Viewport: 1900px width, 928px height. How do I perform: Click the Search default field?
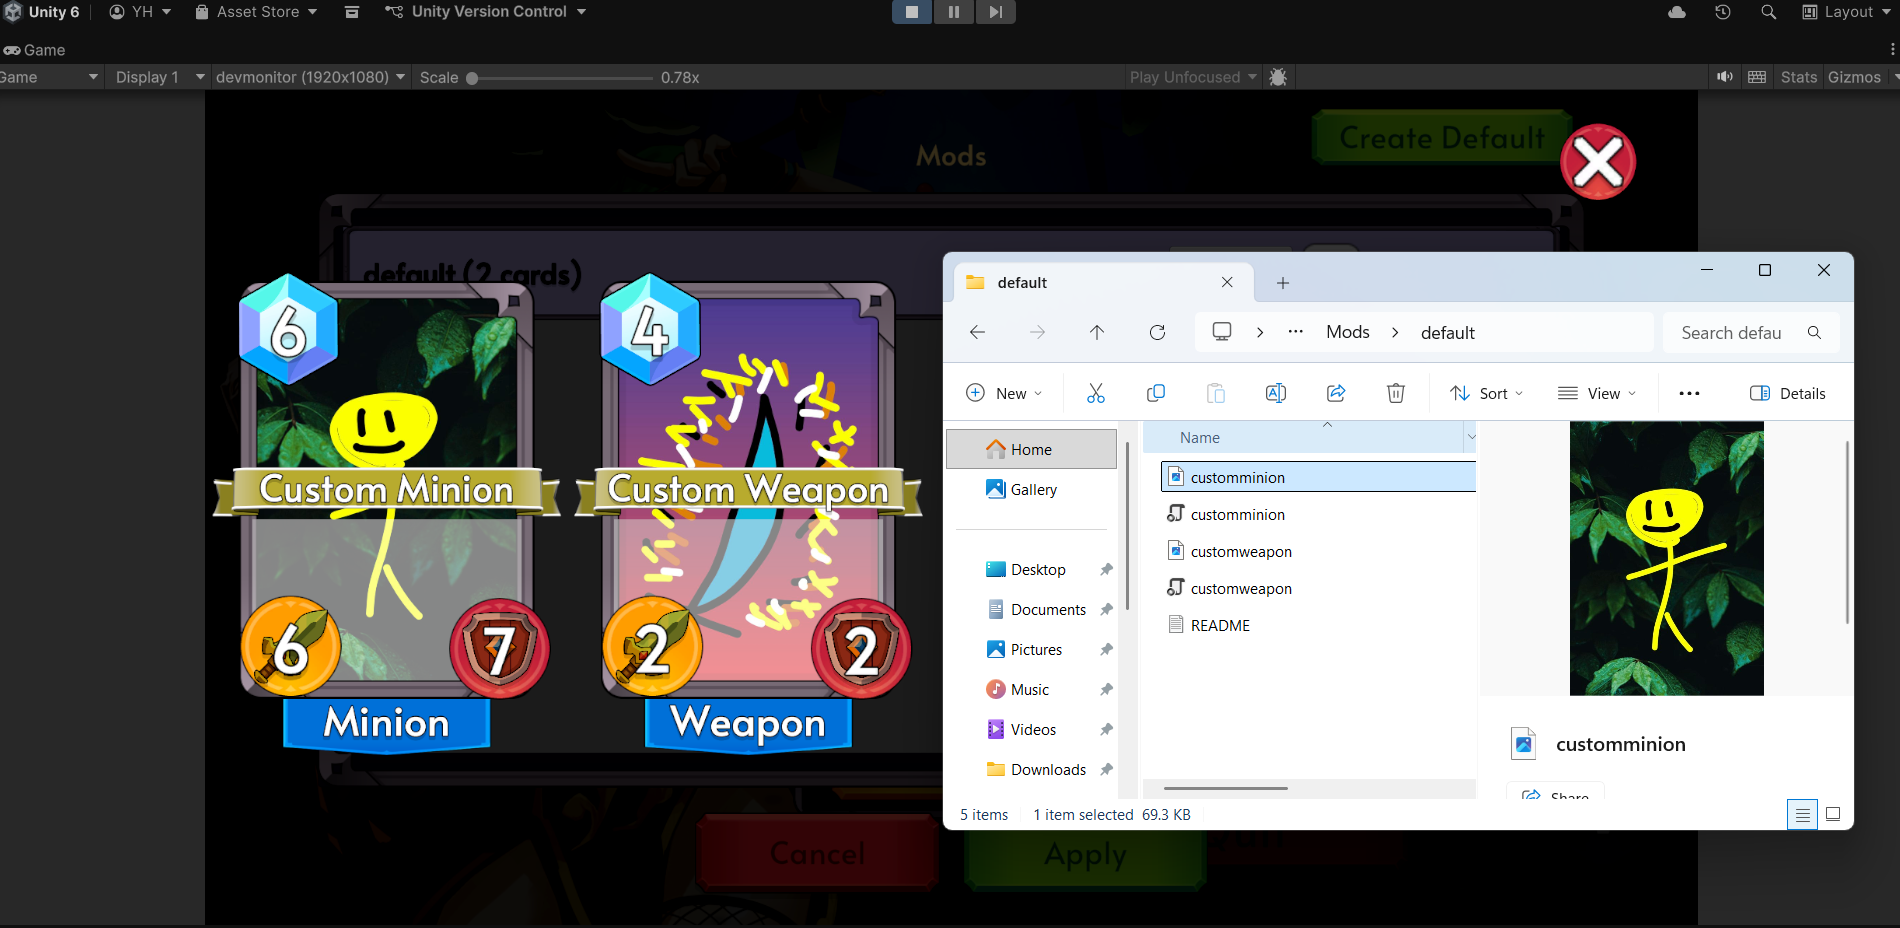(x=1751, y=333)
